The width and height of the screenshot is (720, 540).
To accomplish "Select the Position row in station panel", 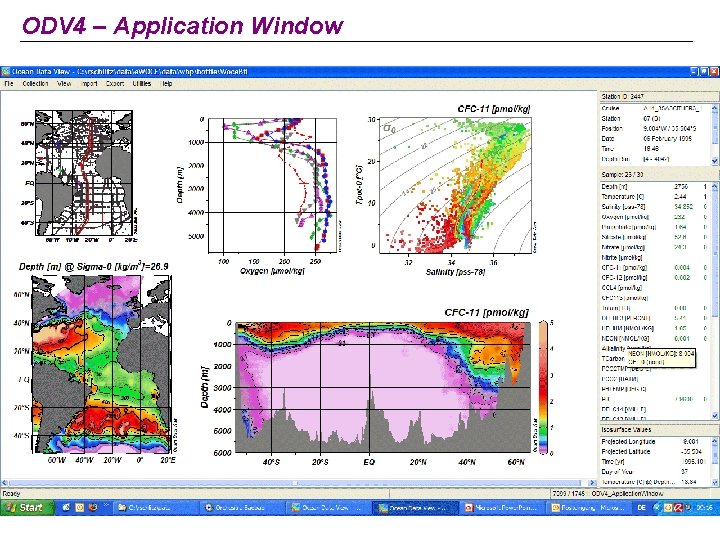I will tap(655, 129).
